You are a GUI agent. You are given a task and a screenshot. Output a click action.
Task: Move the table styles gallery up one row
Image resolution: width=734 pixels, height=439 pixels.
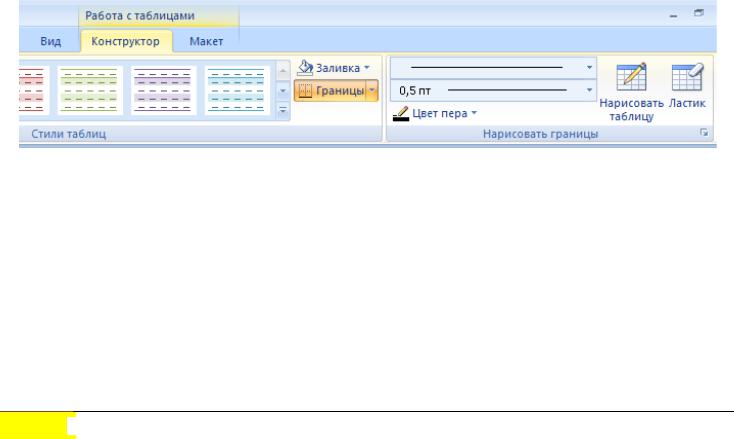(283, 71)
